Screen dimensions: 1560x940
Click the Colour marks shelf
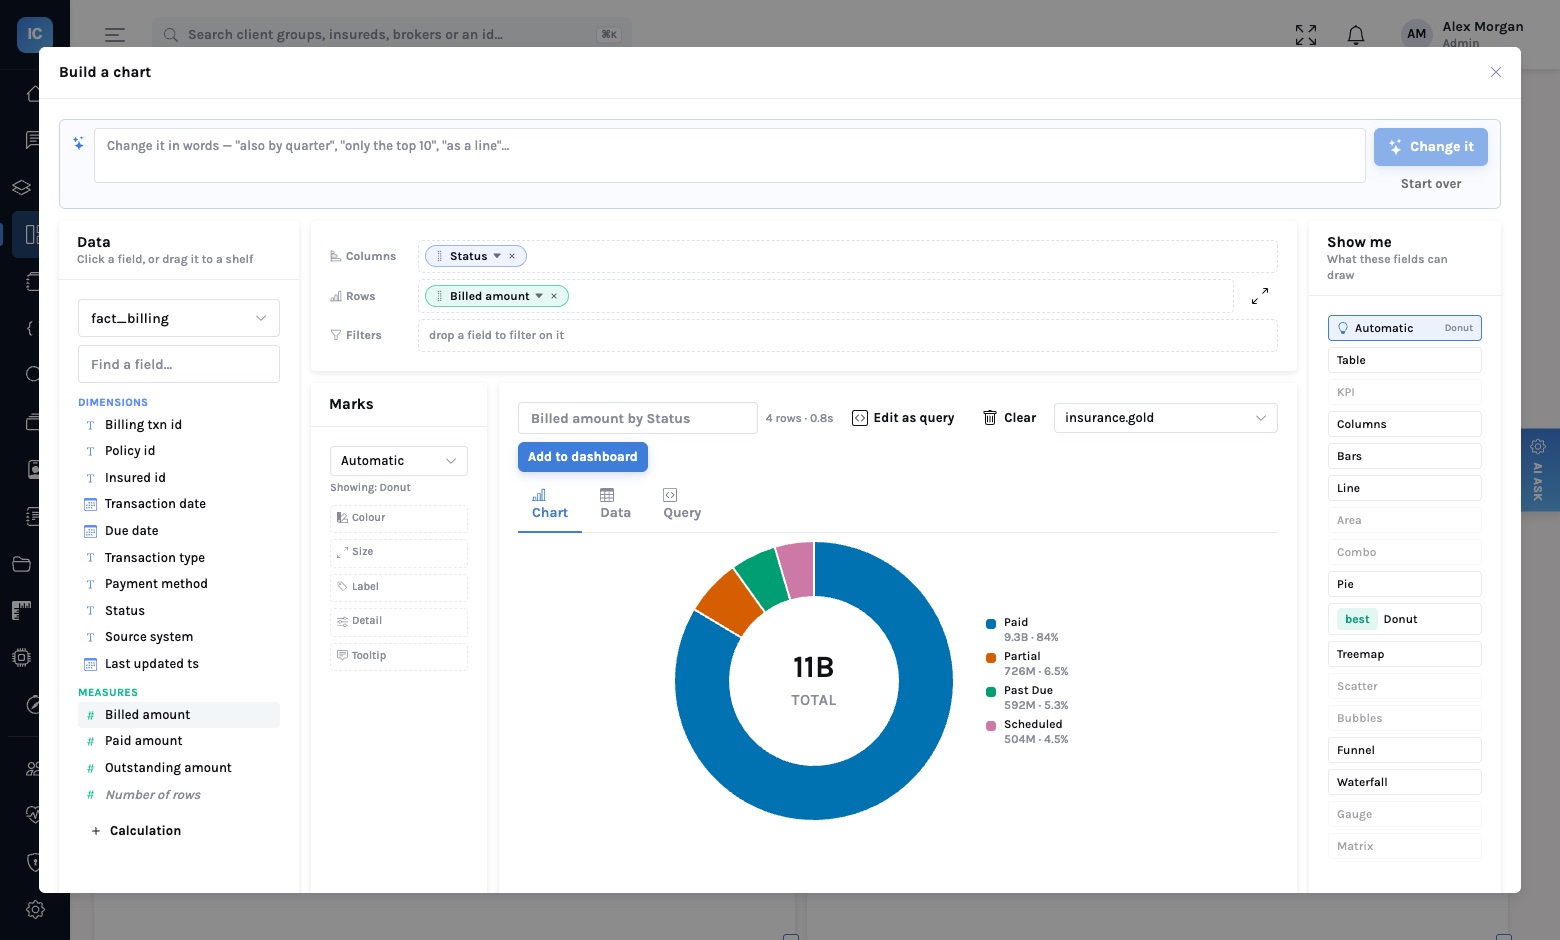tap(399, 518)
